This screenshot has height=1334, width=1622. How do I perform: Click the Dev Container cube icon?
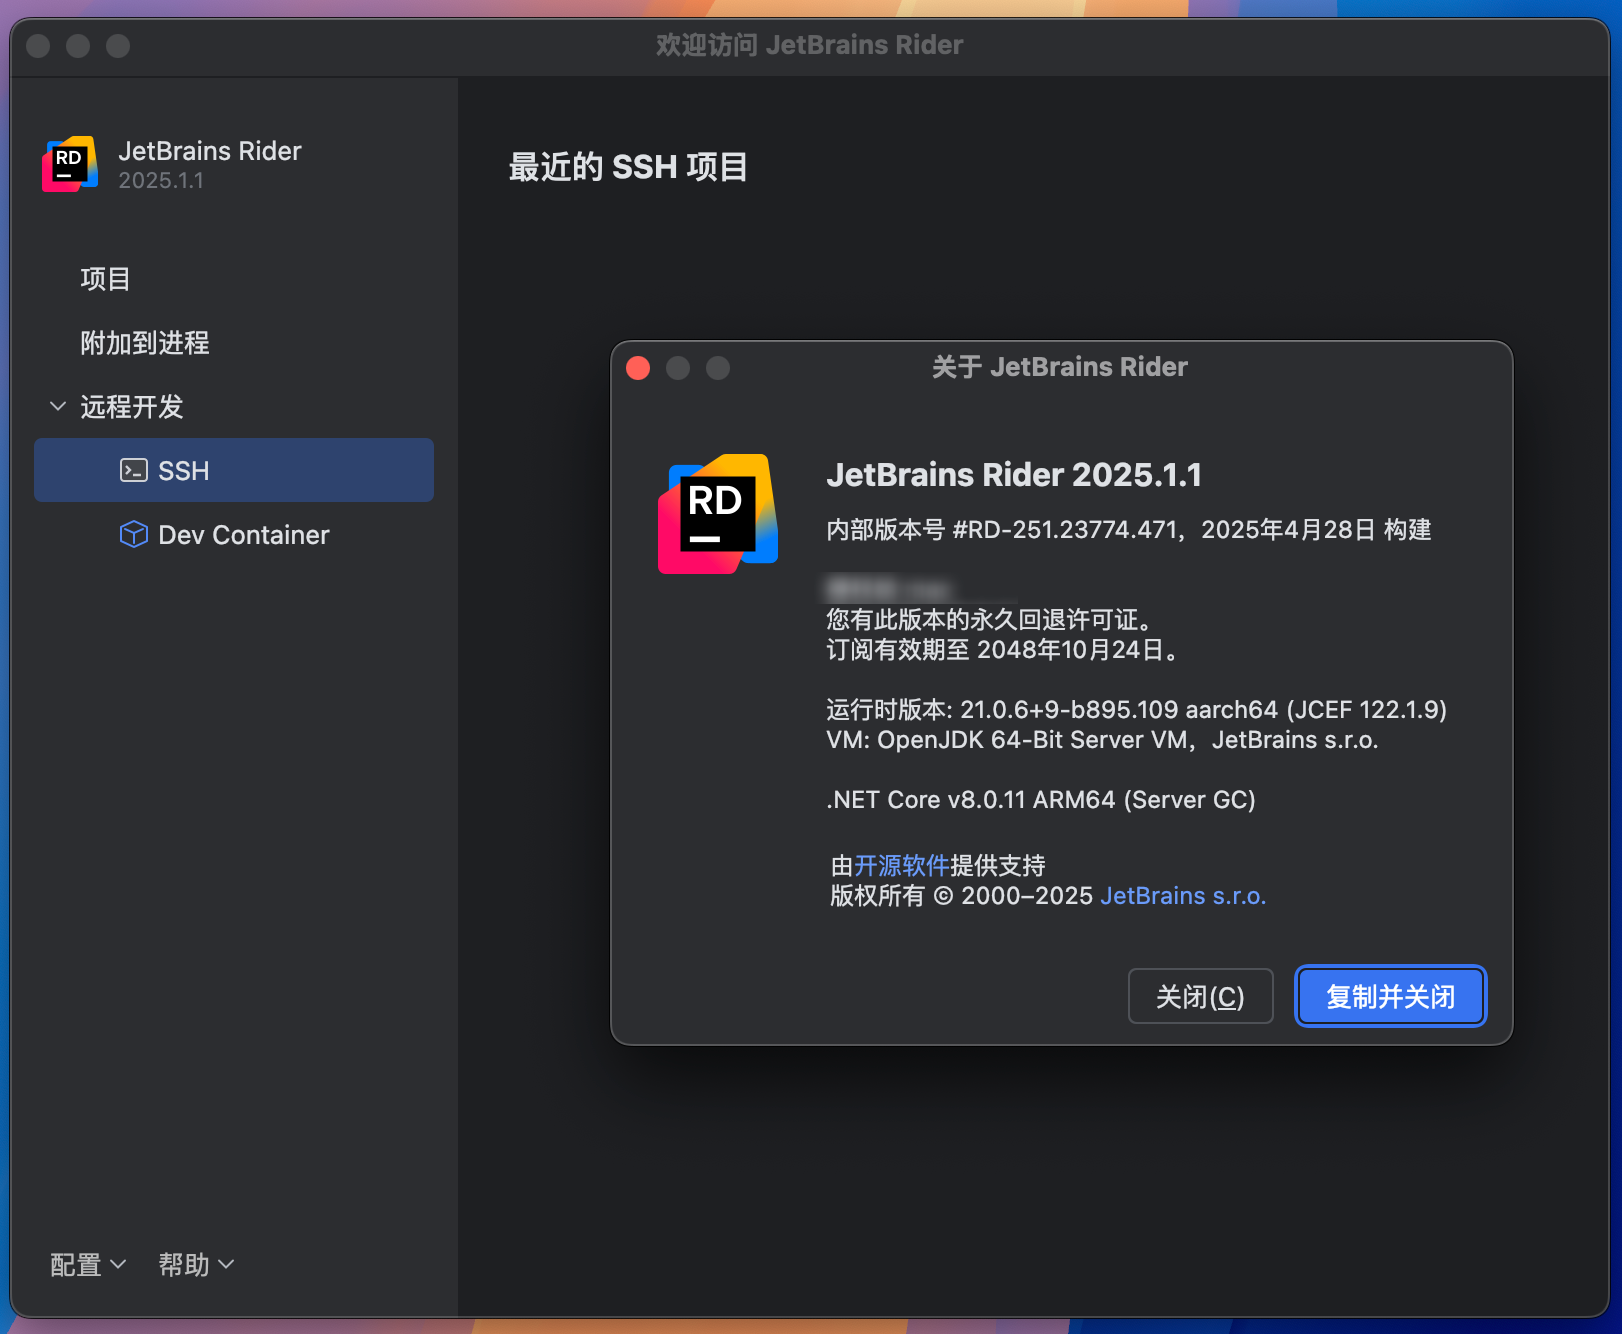tap(134, 534)
